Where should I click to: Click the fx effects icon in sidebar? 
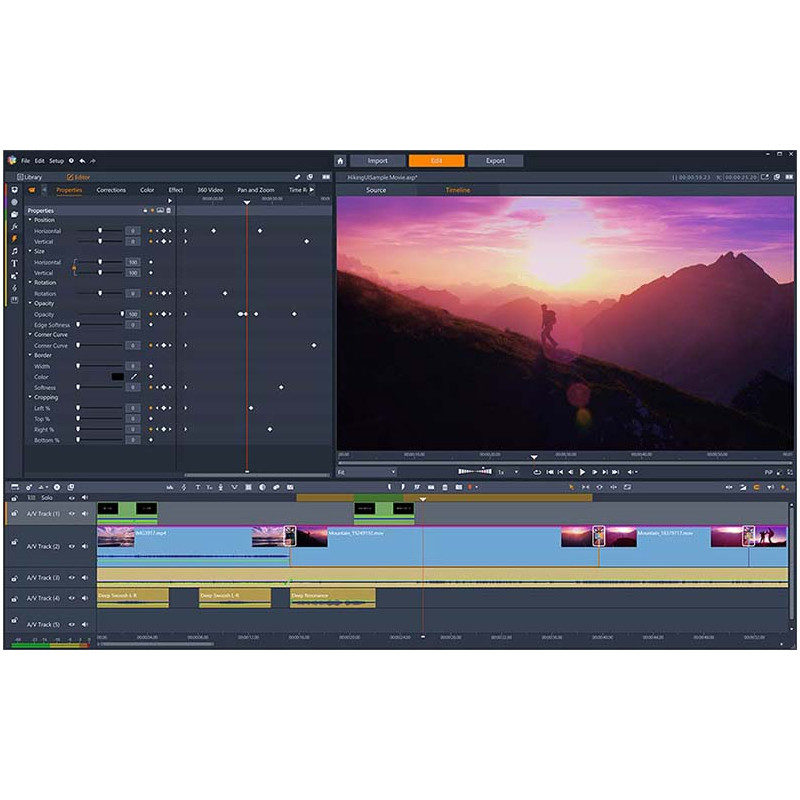click(14, 227)
